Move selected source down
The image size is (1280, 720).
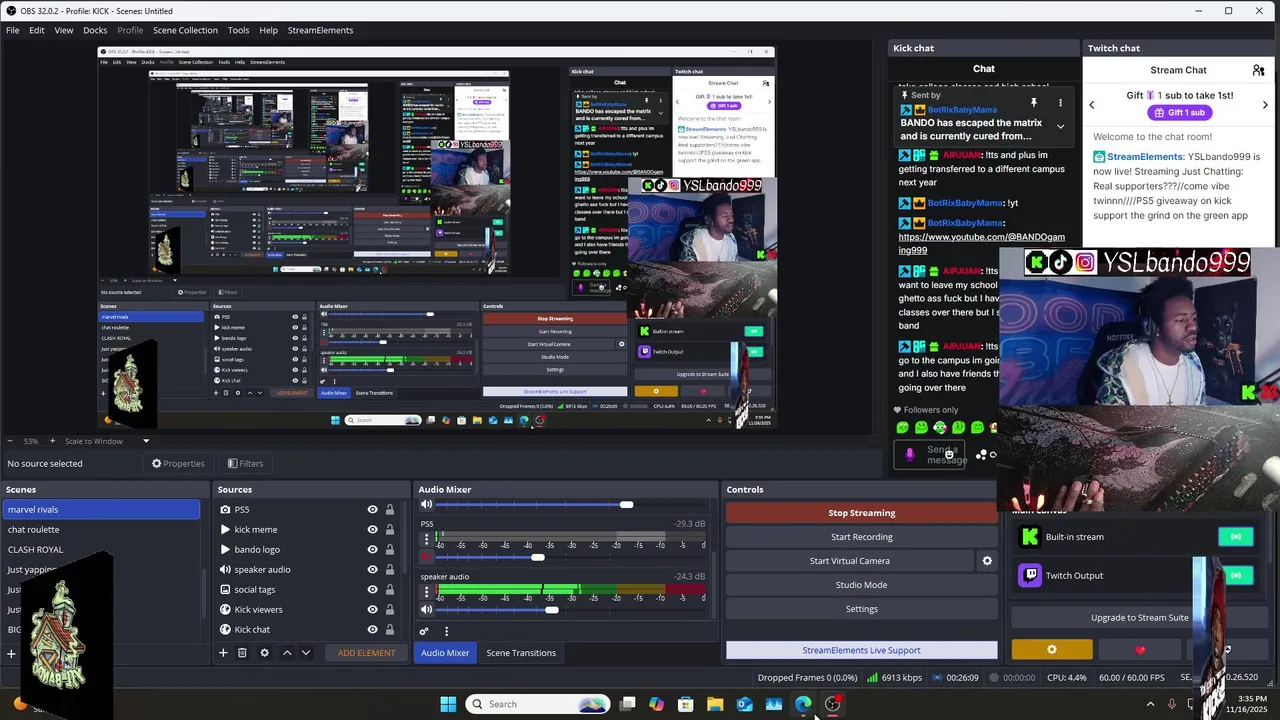[306, 653]
